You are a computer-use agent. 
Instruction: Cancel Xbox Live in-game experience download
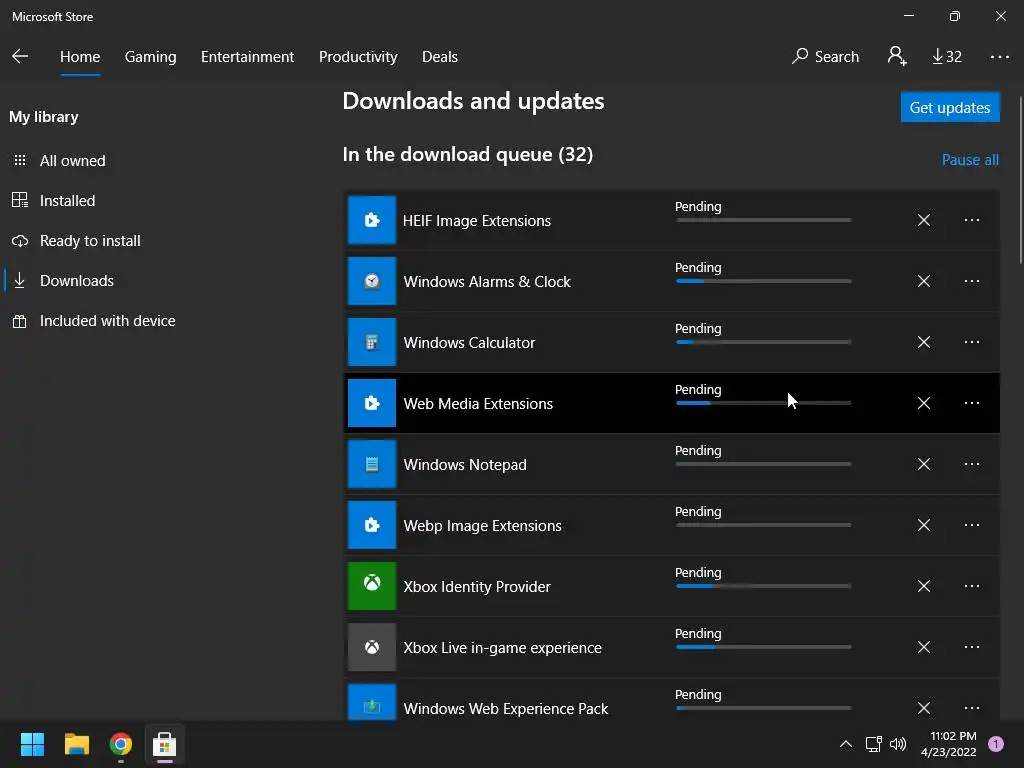tap(923, 647)
